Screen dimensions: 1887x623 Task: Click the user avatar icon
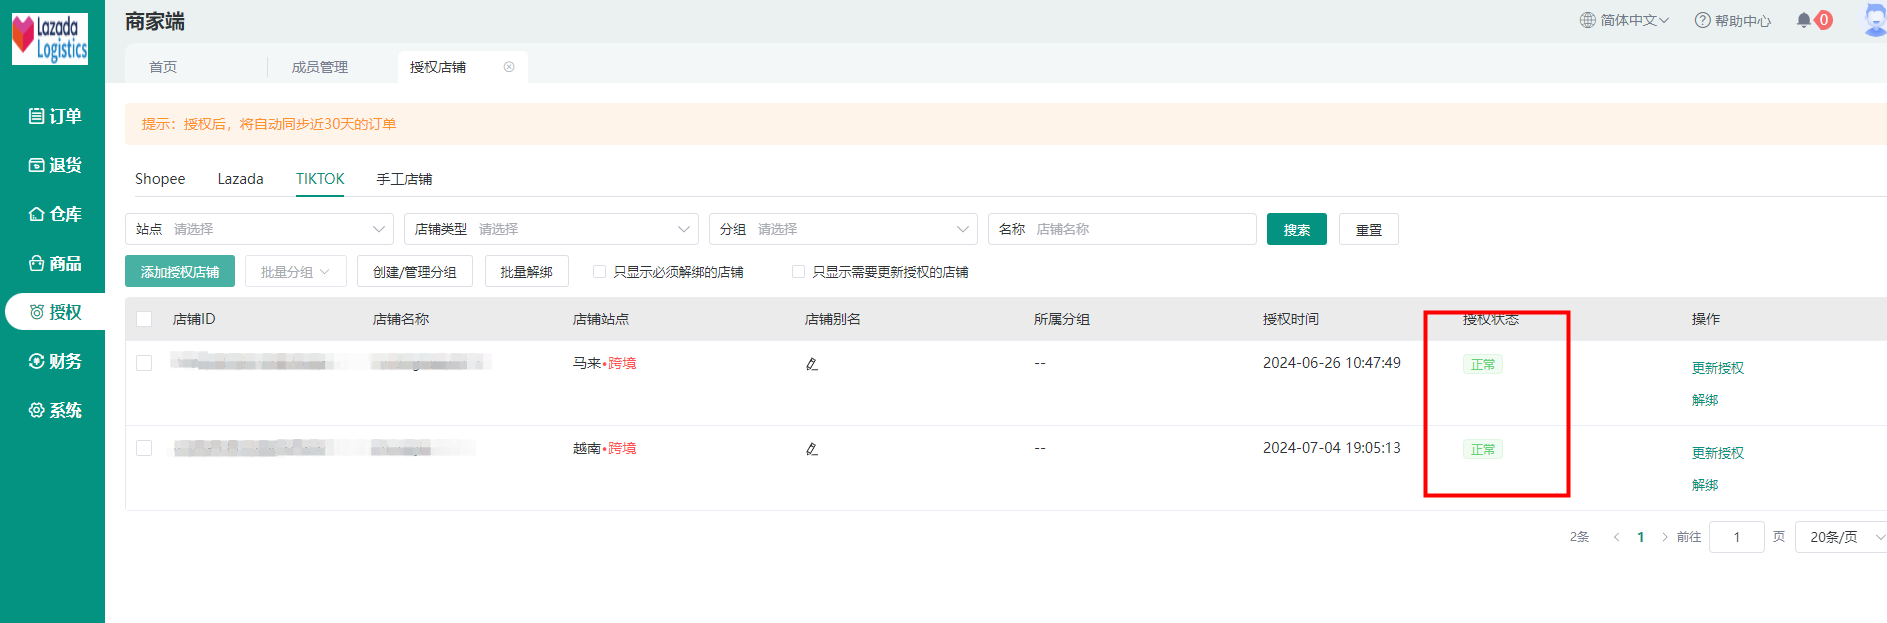click(x=1874, y=20)
